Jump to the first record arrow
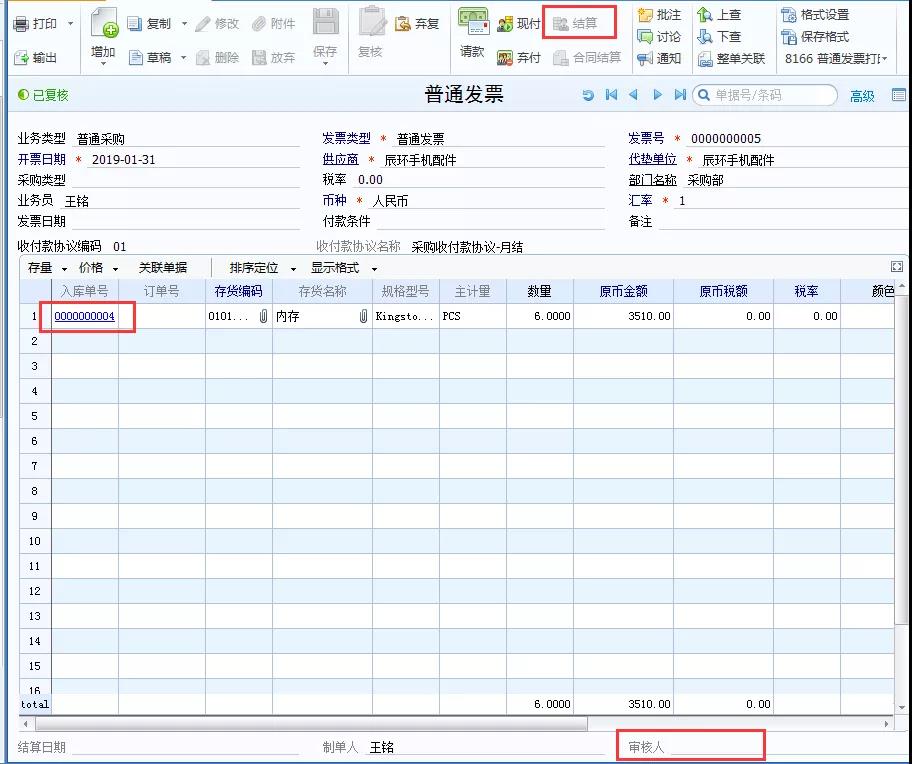The height and width of the screenshot is (764, 912). (x=611, y=95)
